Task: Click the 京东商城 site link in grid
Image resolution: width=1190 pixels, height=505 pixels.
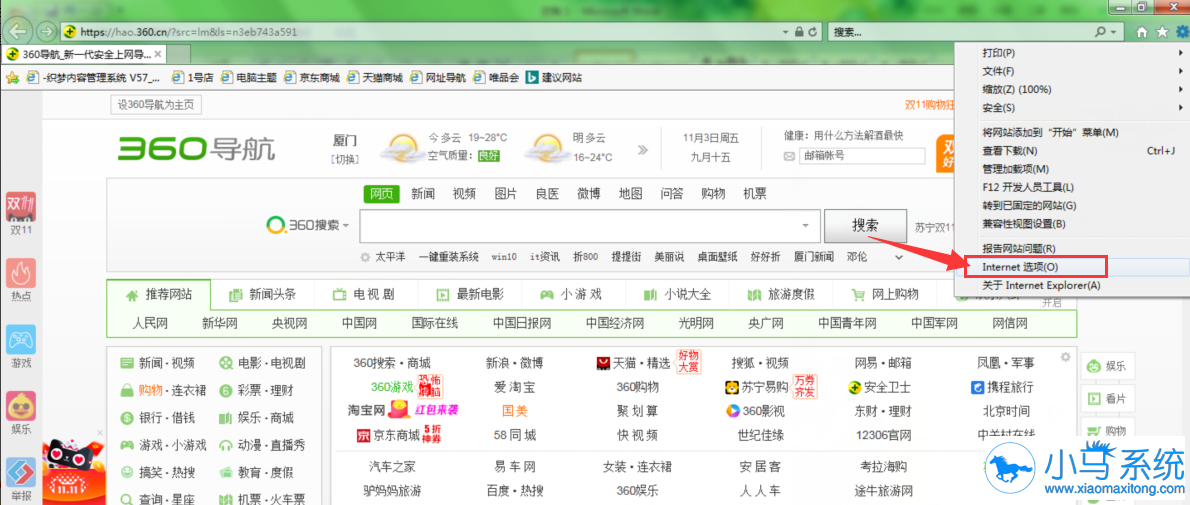Action: [388, 436]
